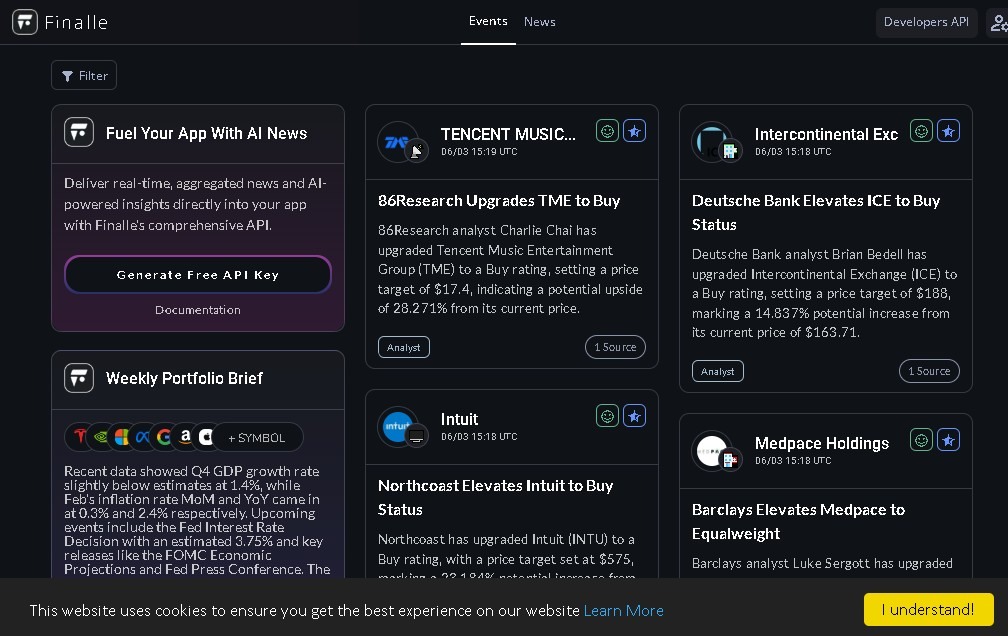Expand 1 Source on Tencent Music card

pos(615,347)
